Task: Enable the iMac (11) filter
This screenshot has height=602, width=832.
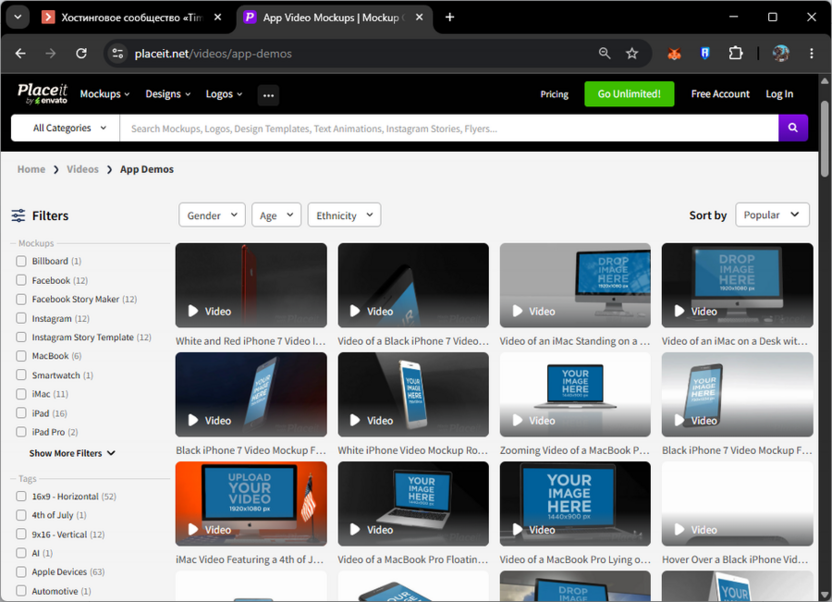Action: coord(21,394)
